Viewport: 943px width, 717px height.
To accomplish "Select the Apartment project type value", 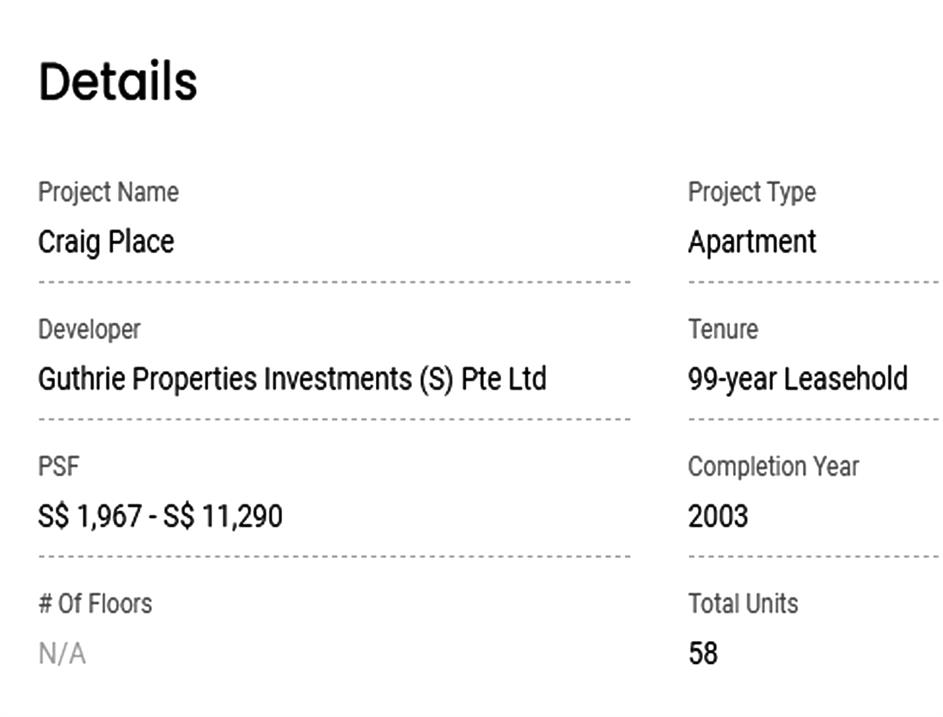I will click(x=752, y=242).
